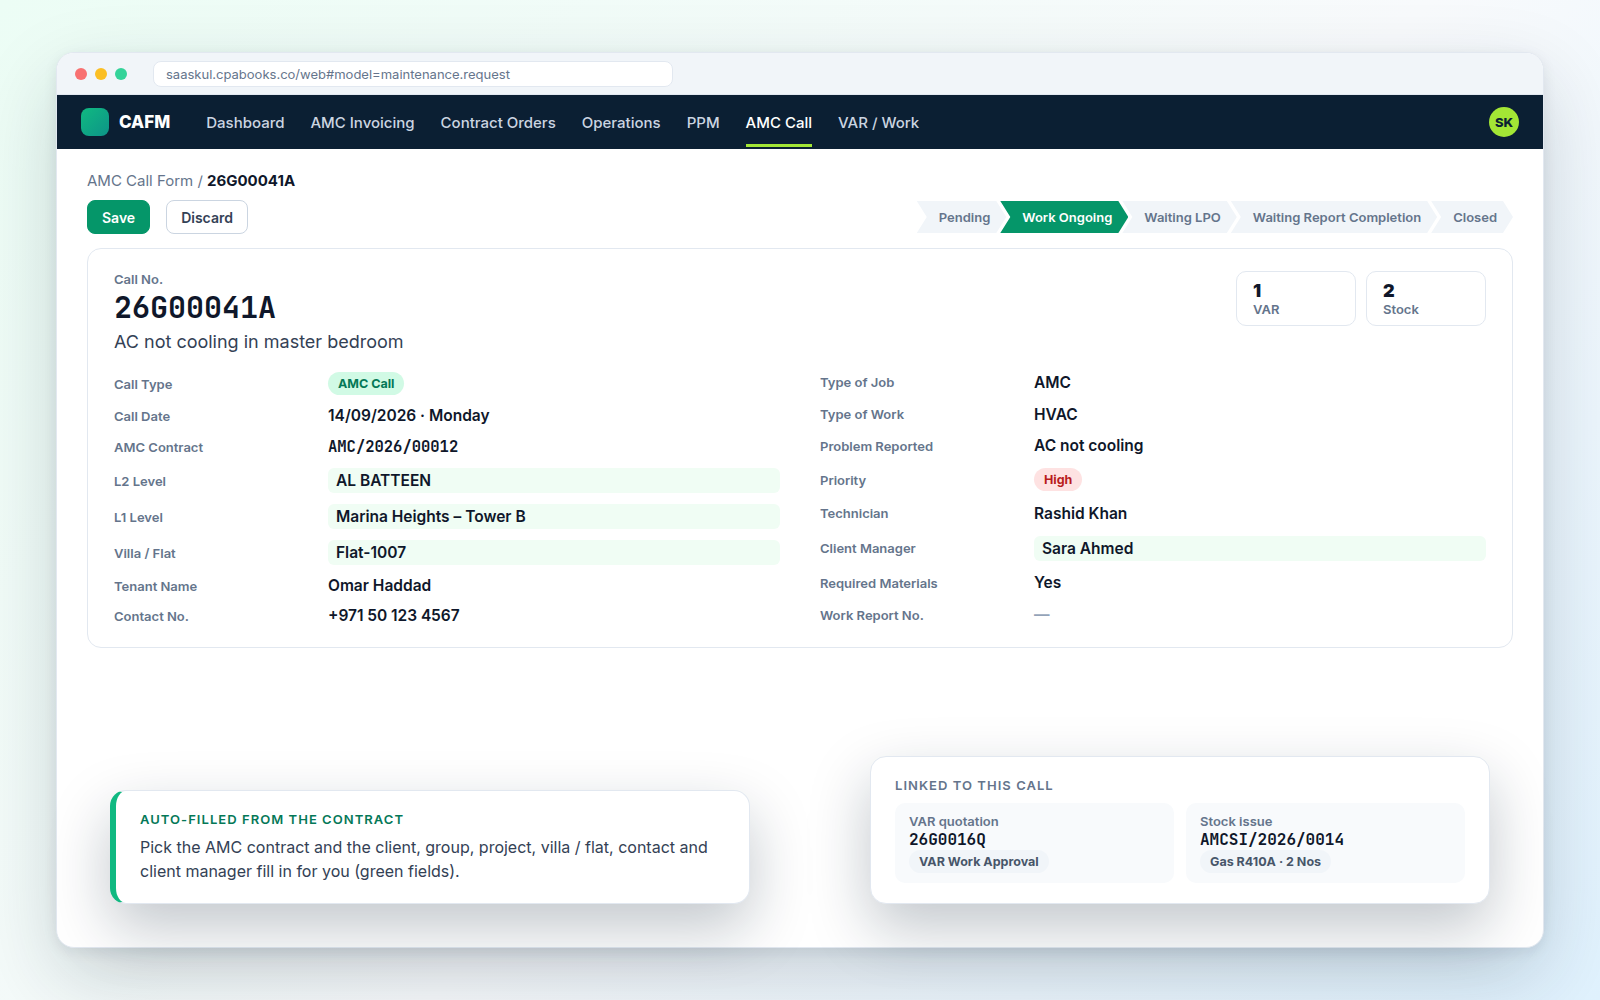Open the 1 VAR smart button
This screenshot has width=1600, height=1000.
coord(1296,298)
